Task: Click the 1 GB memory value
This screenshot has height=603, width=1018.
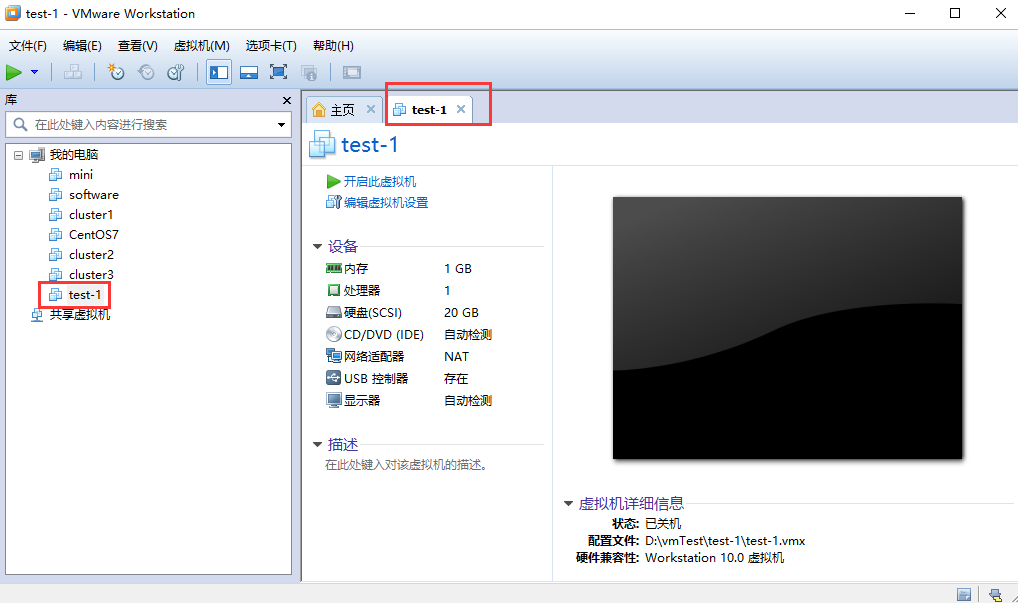Action: (x=458, y=269)
